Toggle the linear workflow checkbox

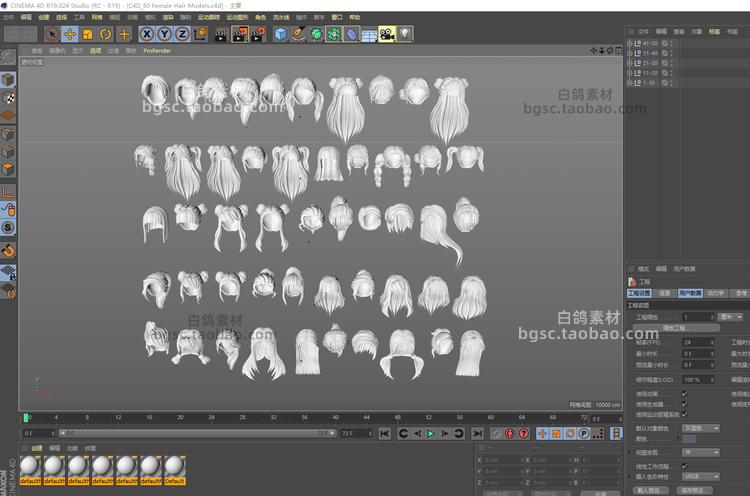[685, 467]
